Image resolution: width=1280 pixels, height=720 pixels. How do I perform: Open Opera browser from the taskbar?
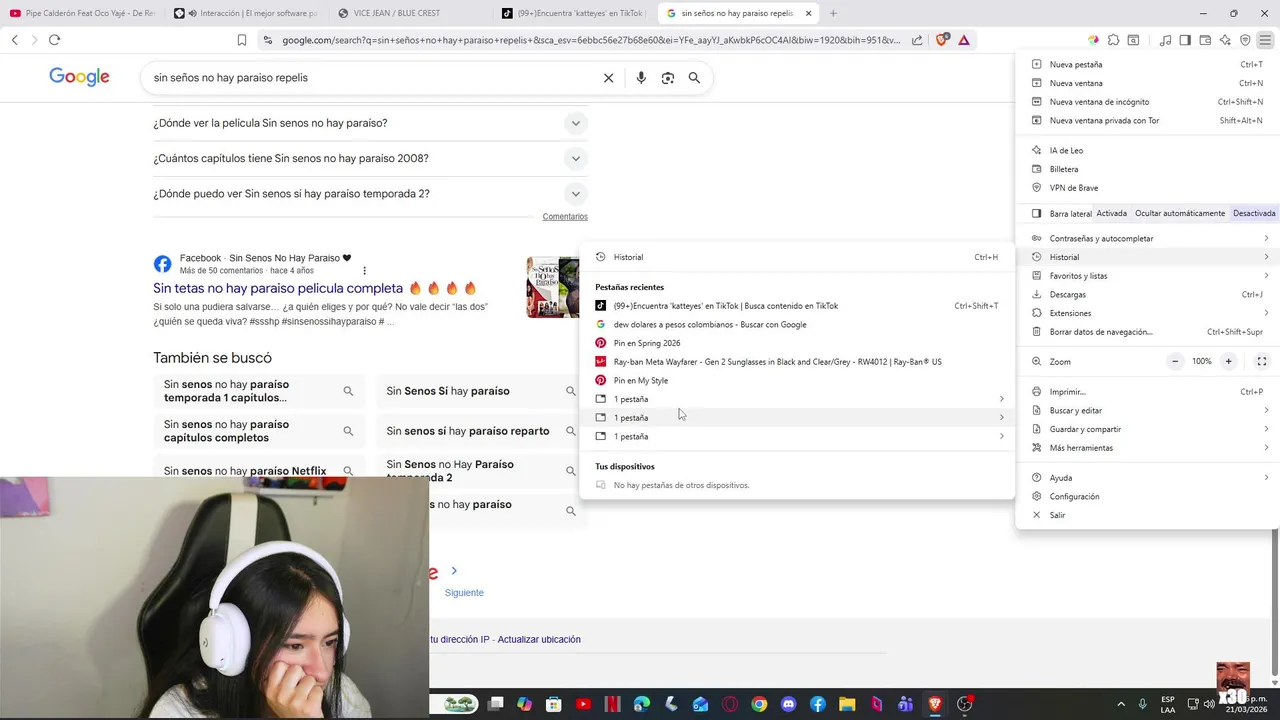730,704
